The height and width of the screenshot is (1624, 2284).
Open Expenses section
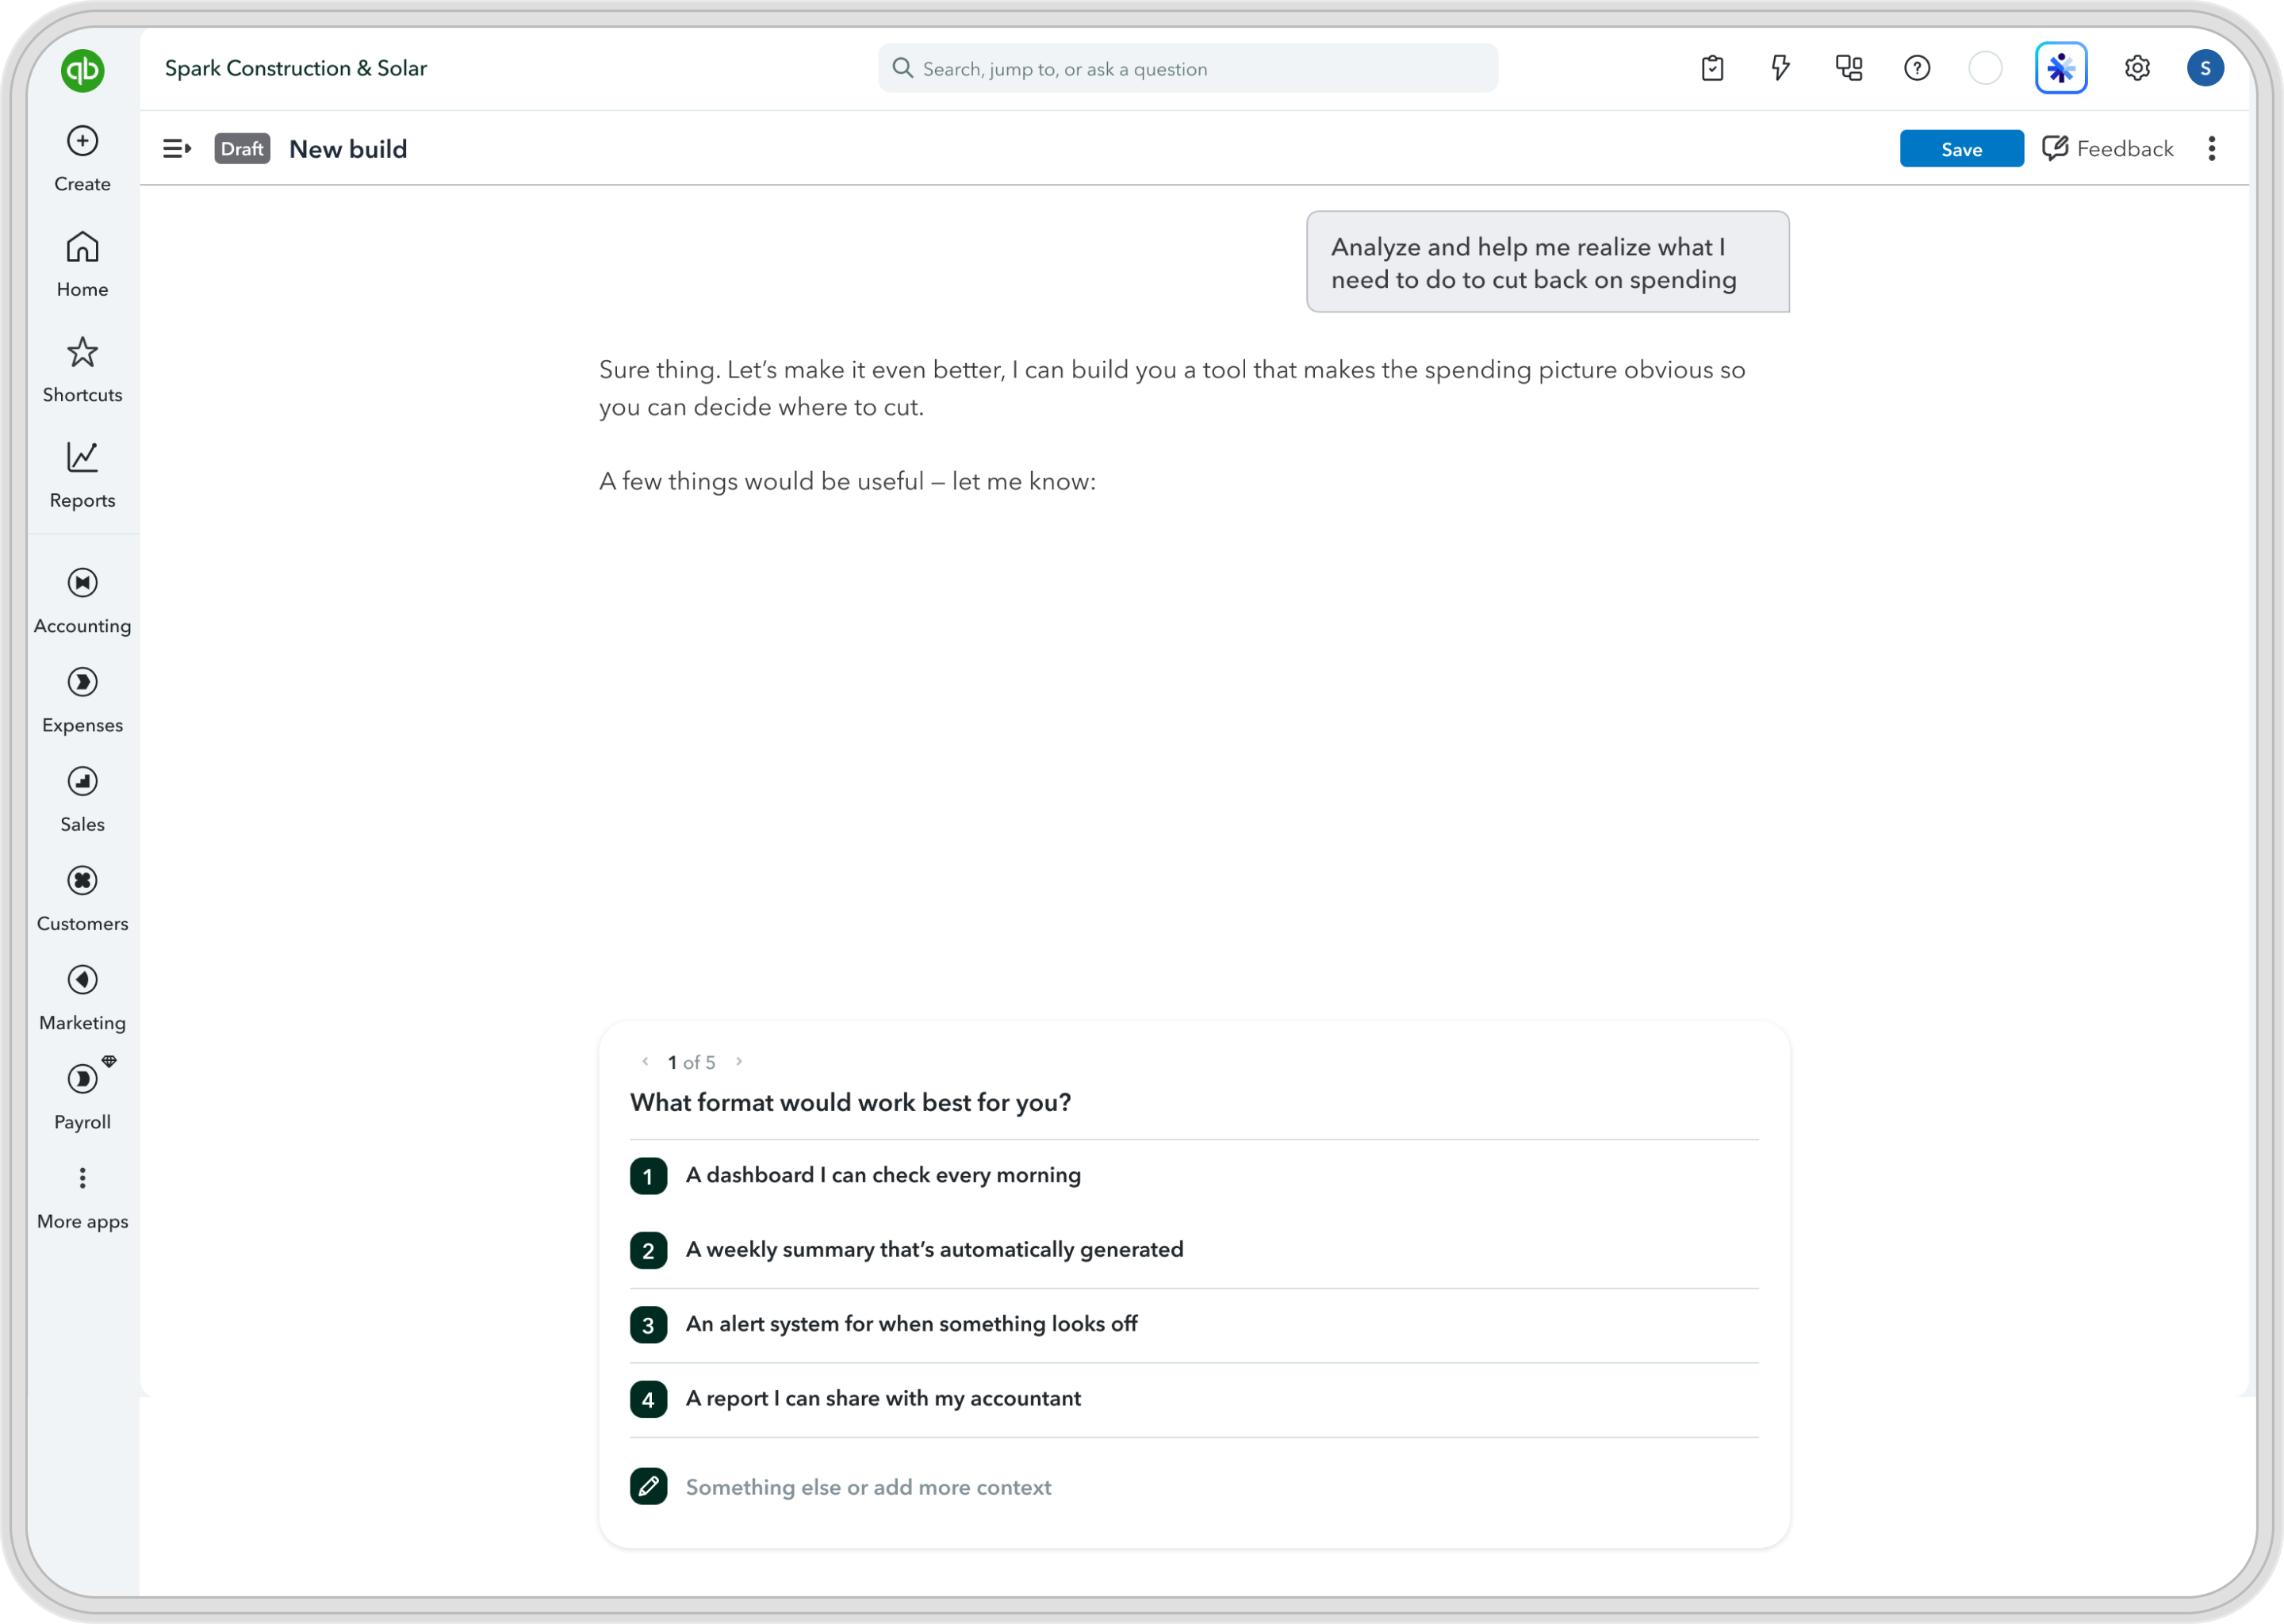pos(82,701)
